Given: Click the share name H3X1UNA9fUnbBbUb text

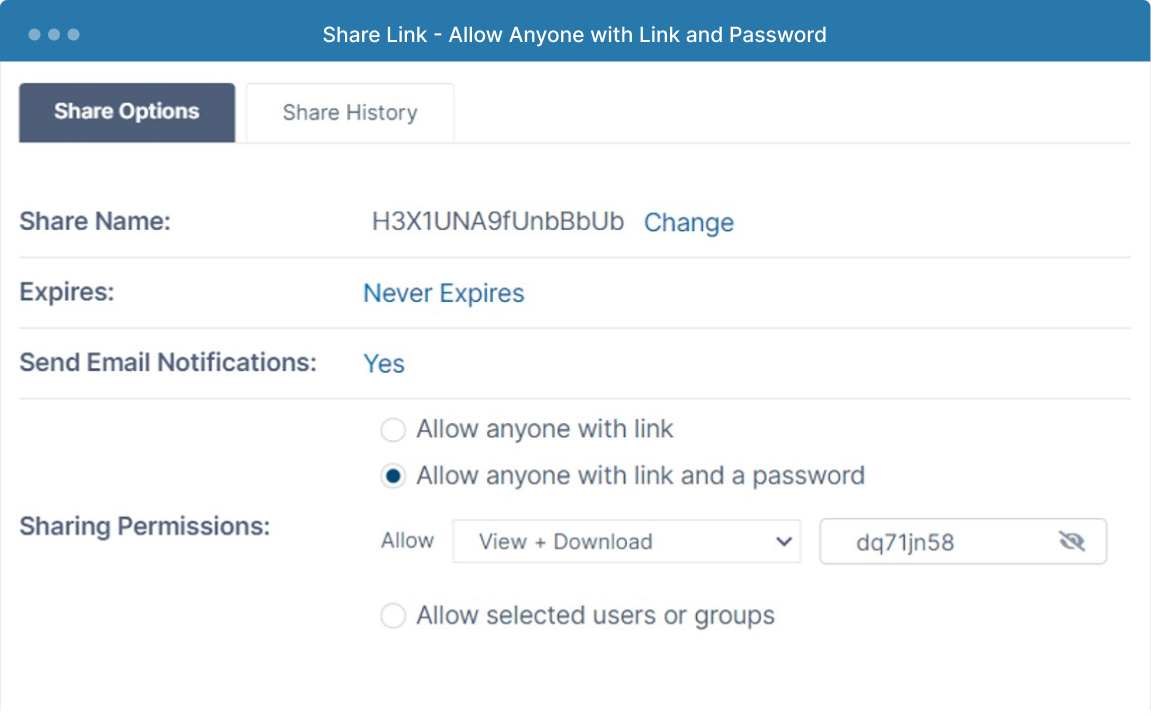Looking at the screenshot, I should point(498,221).
